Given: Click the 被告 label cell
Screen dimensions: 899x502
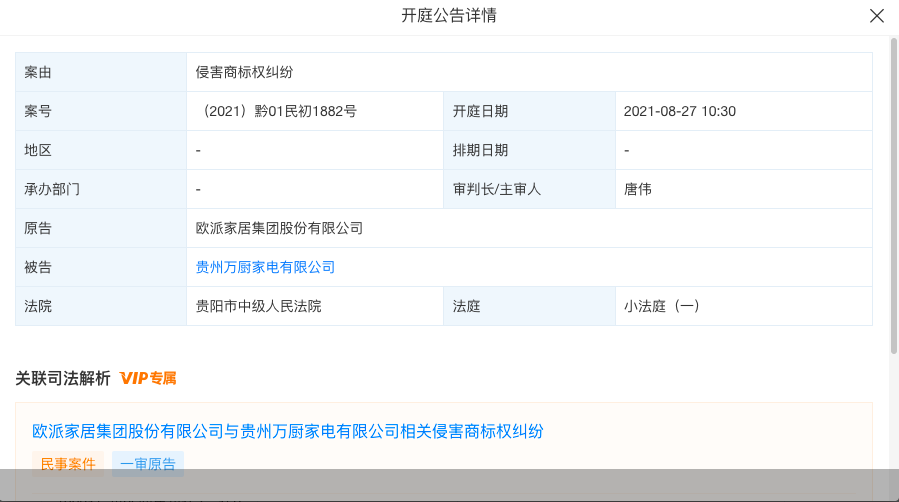Looking at the screenshot, I should pos(101,267).
